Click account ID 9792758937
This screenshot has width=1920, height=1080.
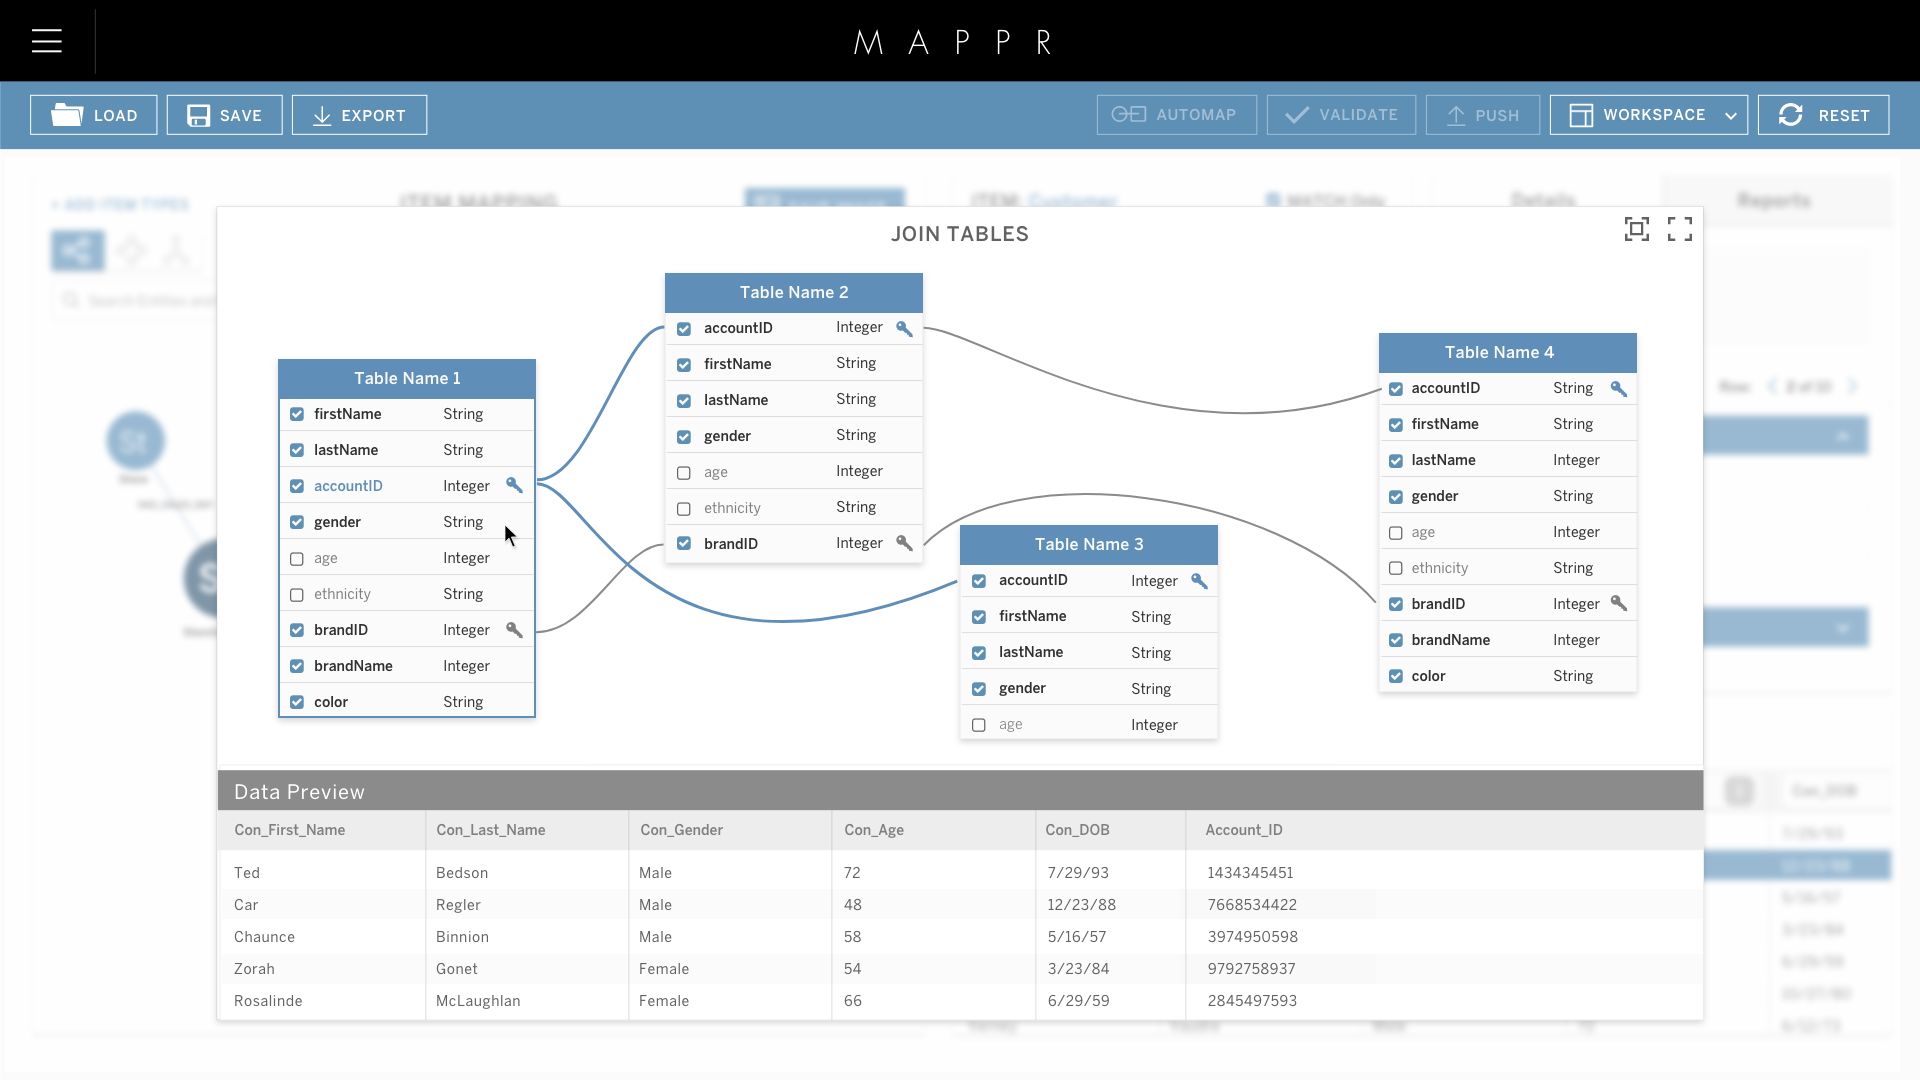[x=1251, y=969]
